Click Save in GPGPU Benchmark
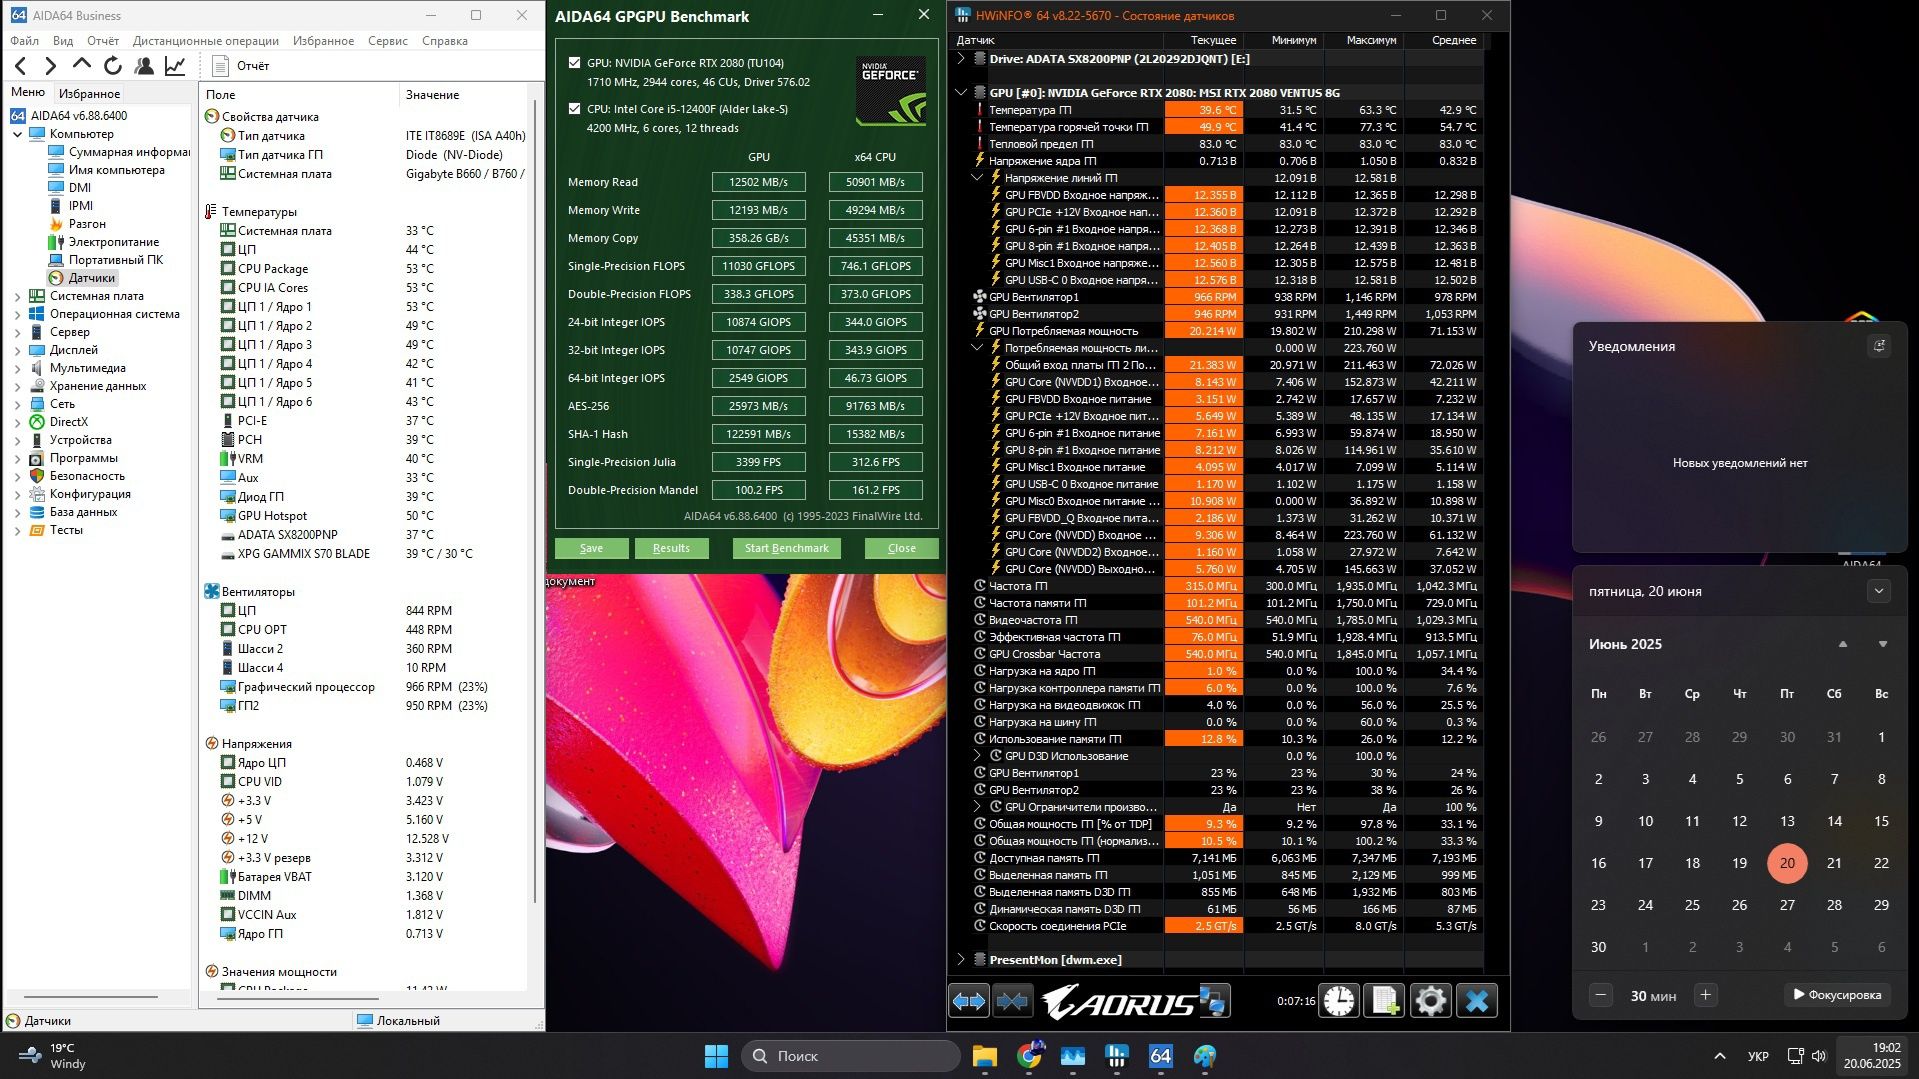This screenshot has width=1919, height=1079. [x=592, y=548]
